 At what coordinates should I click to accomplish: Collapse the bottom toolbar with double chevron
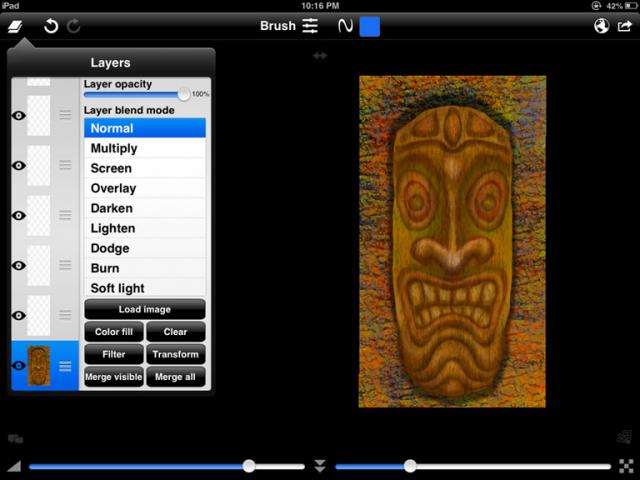[x=320, y=466]
